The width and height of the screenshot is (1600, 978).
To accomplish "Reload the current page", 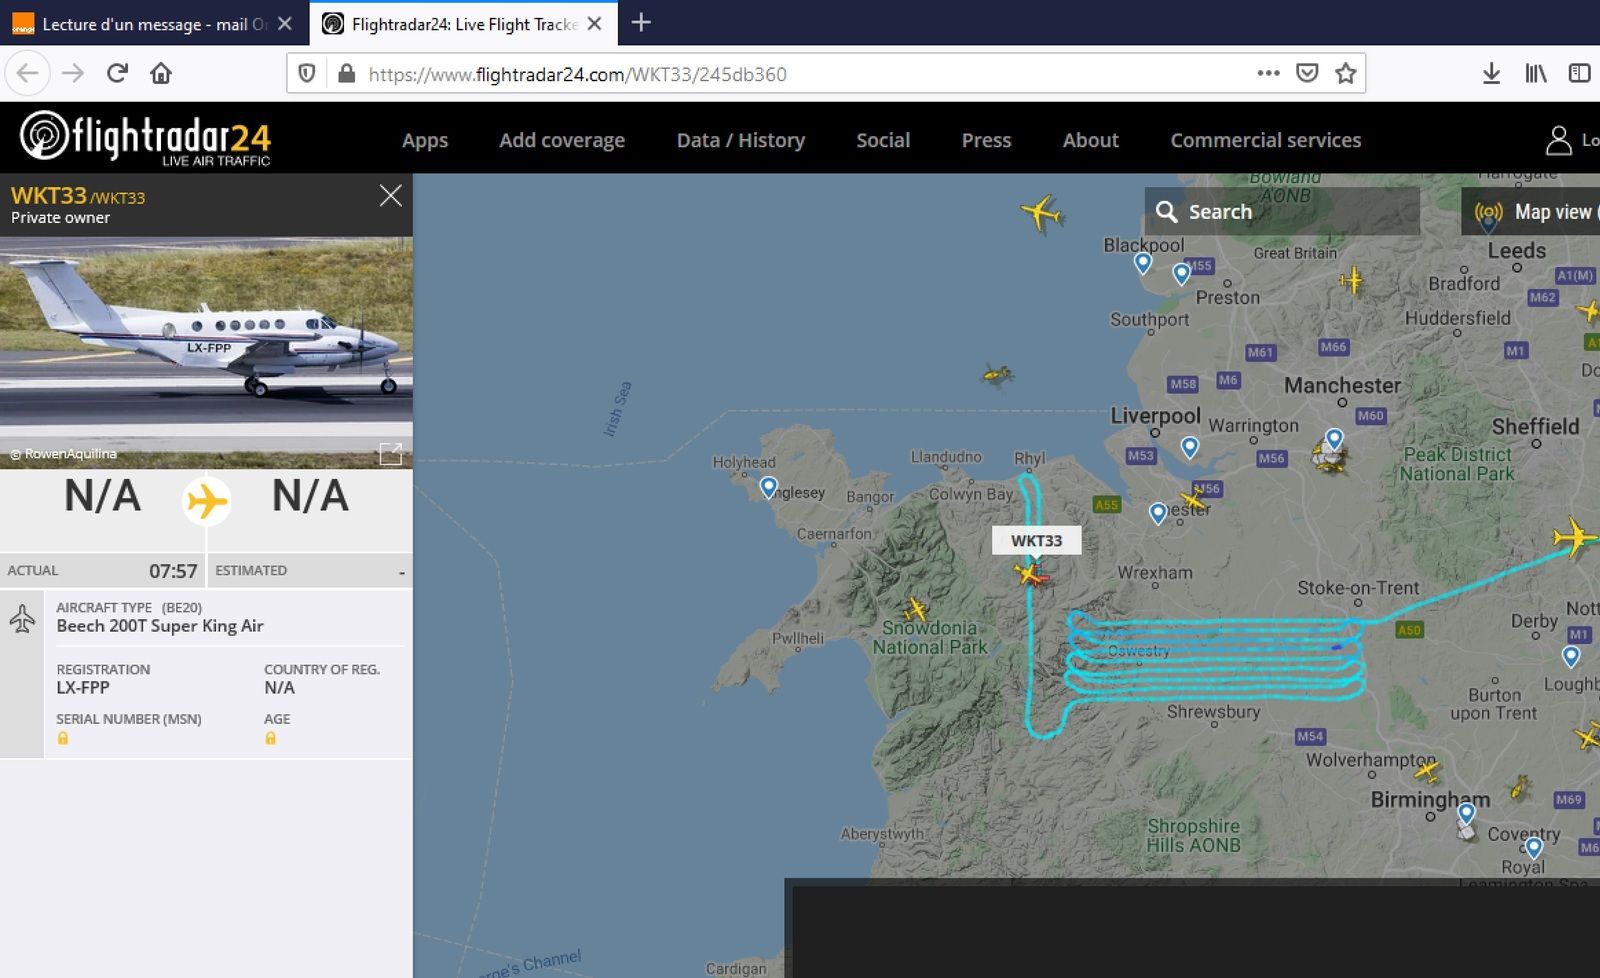I will click(x=117, y=73).
